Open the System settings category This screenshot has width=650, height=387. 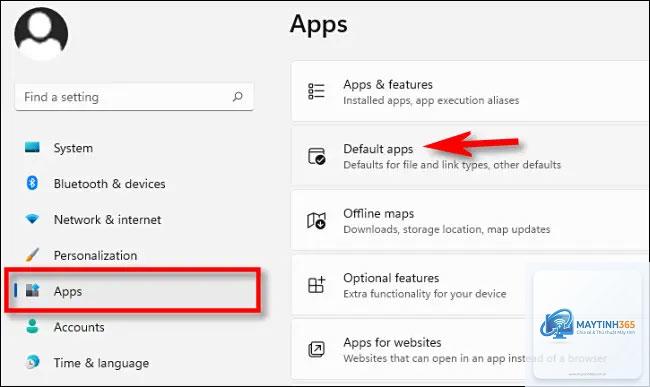point(73,148)
